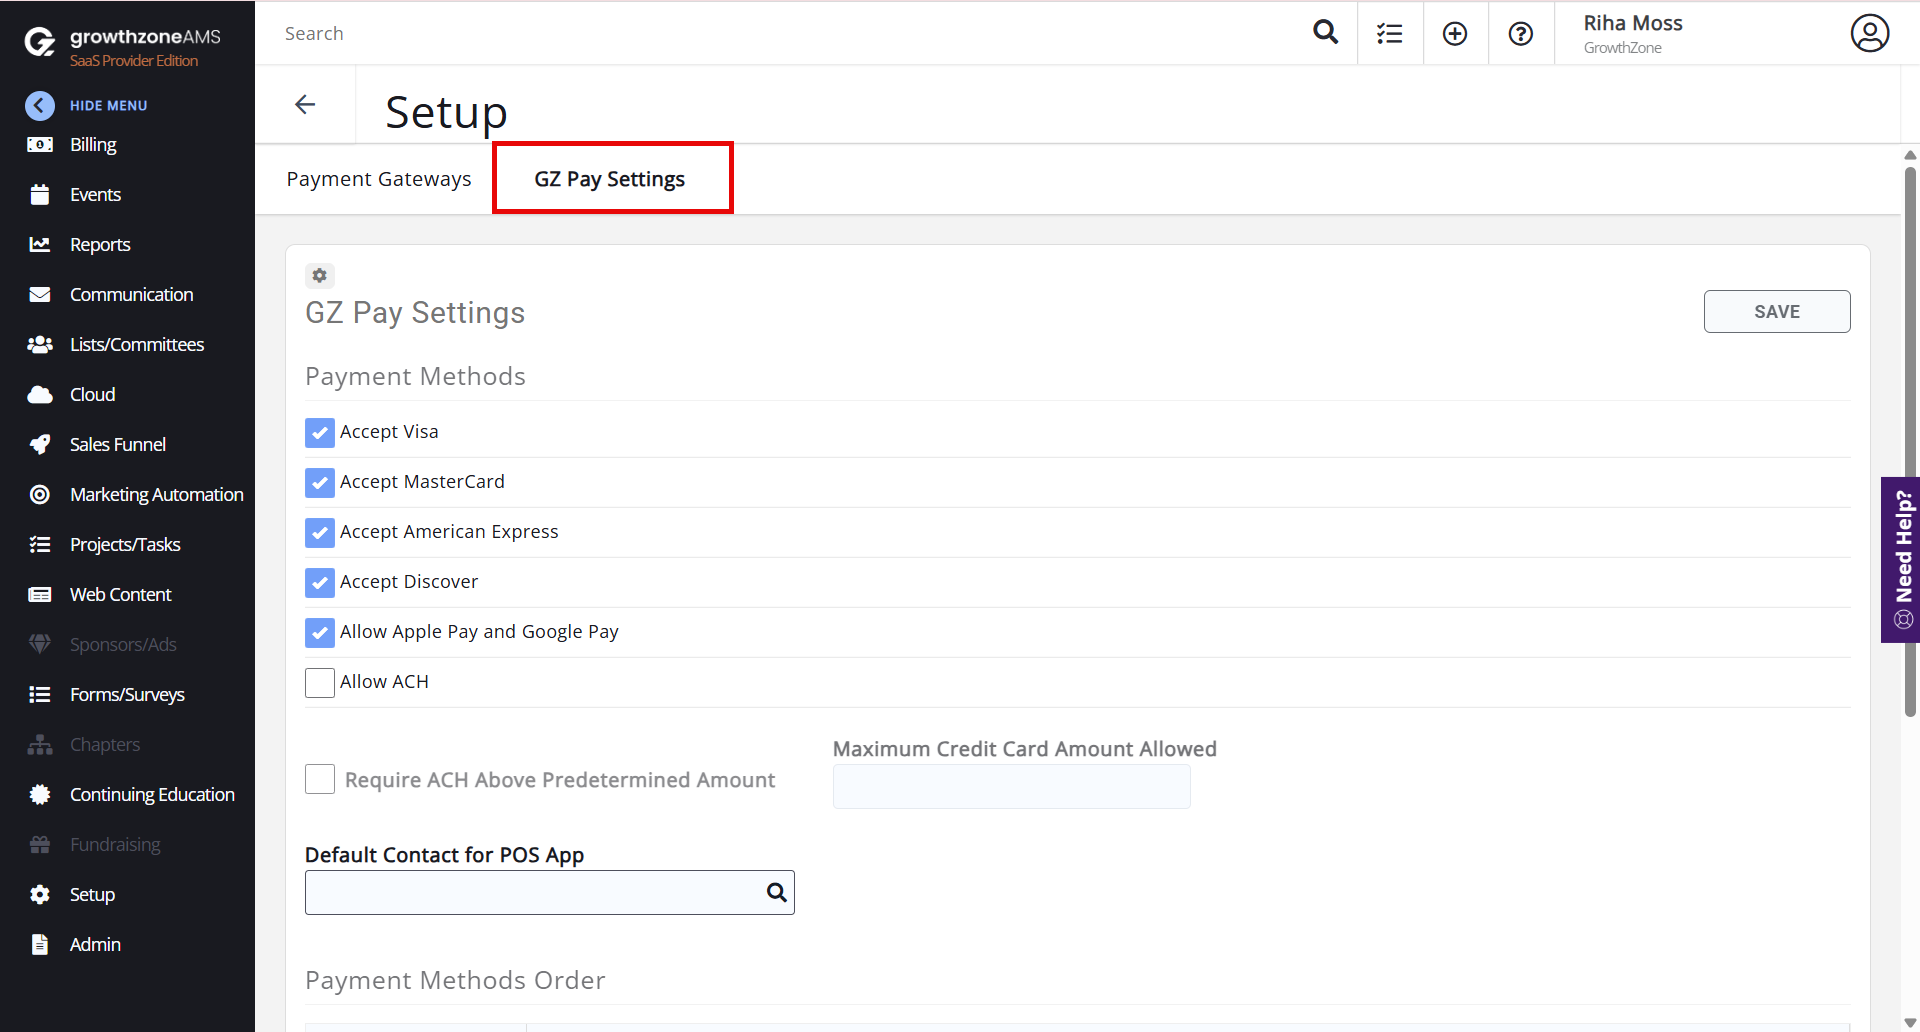The width and height of the screenshot is (1920, 1032).
Task: Click the GrowthZone AMS logo icon
Action: [x=40, y=42]
